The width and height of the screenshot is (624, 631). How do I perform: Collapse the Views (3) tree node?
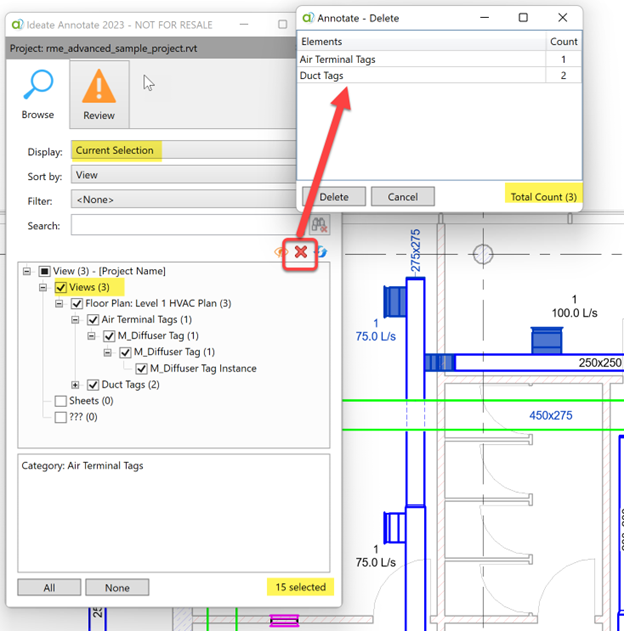[x=43, y=287]
